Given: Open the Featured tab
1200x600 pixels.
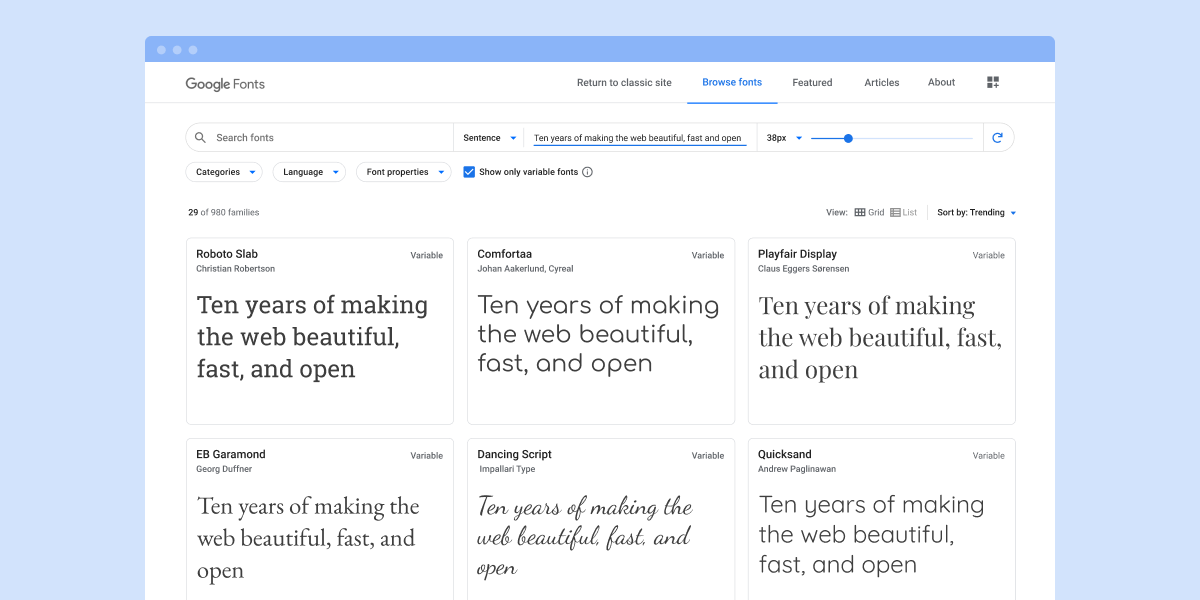Looking at the screenshot, I should tap(812, 83).
